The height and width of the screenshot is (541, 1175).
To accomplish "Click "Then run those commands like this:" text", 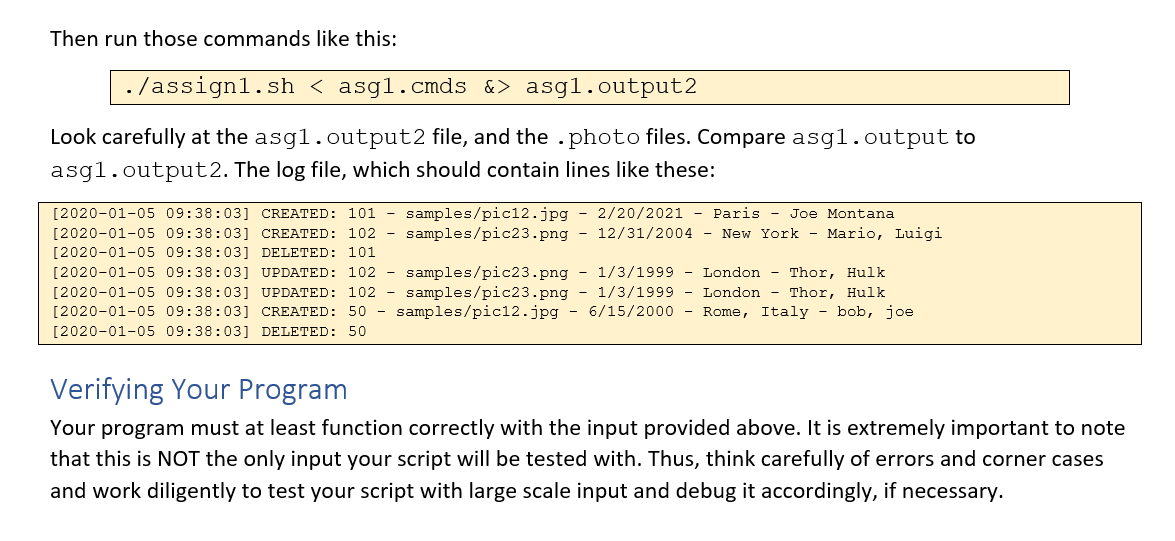I will [x=223, y=38].
